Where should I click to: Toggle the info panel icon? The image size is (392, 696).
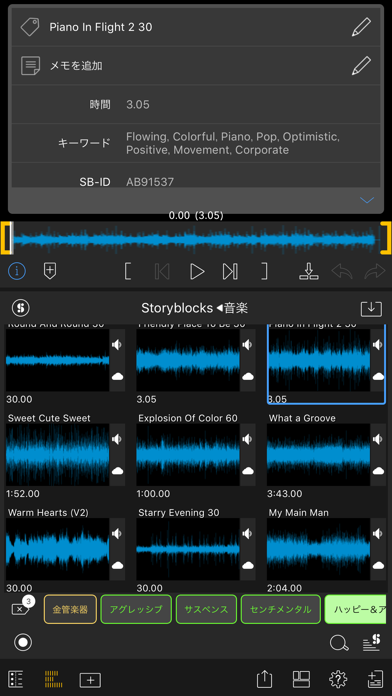coord(17,271)
